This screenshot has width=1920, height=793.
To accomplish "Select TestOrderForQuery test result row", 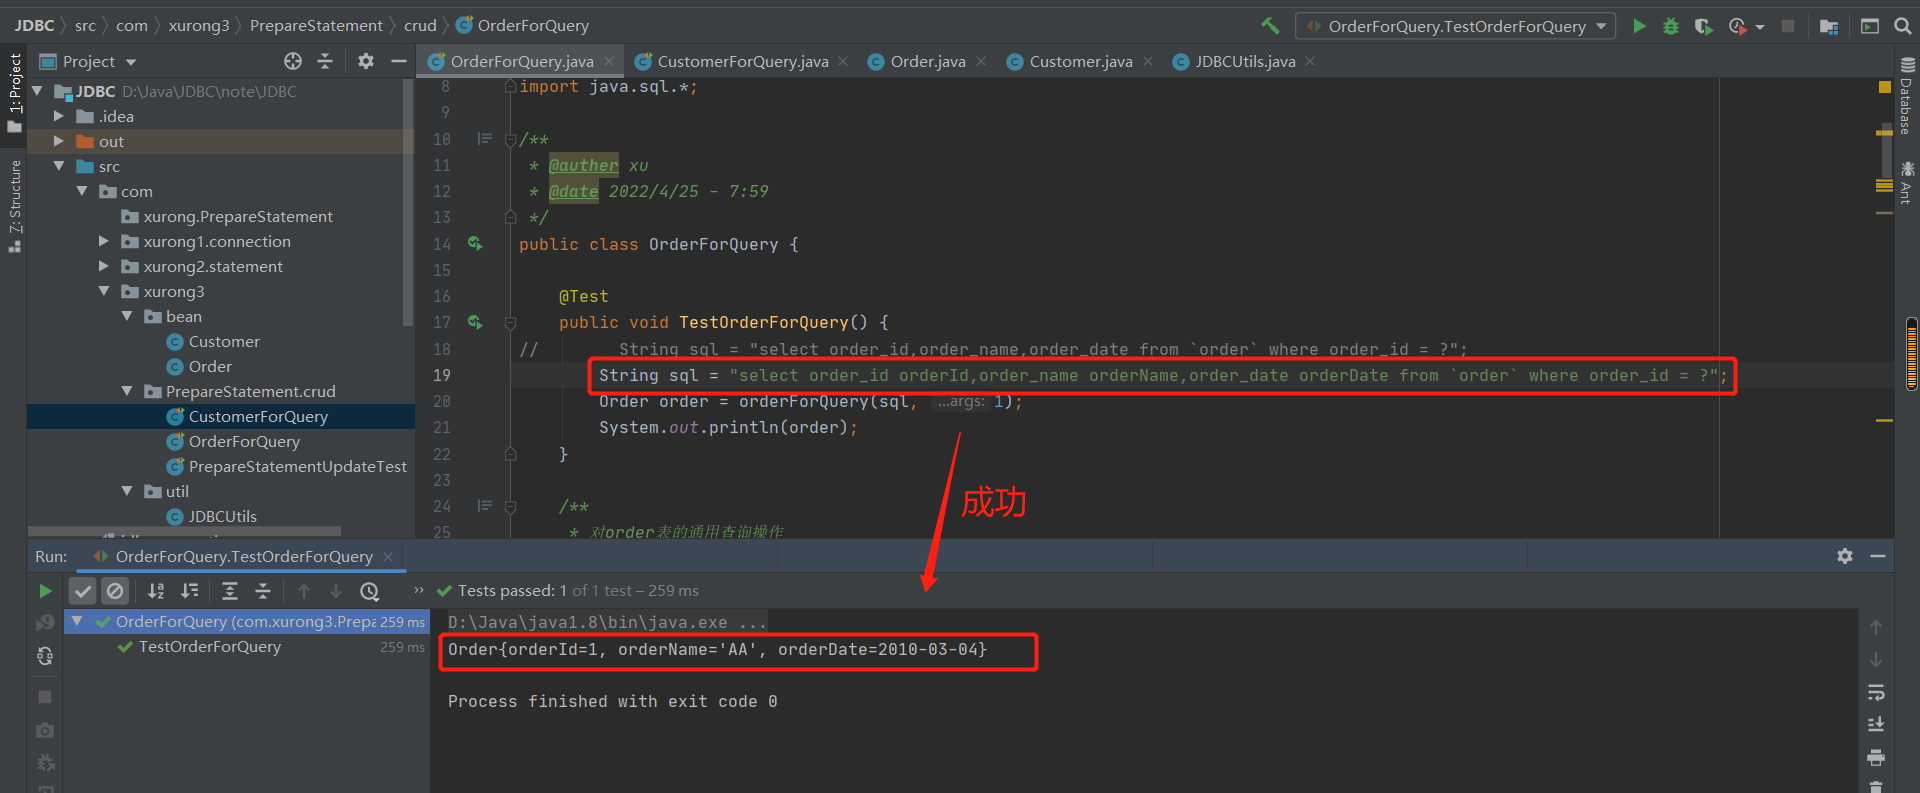I will point(248,646).
